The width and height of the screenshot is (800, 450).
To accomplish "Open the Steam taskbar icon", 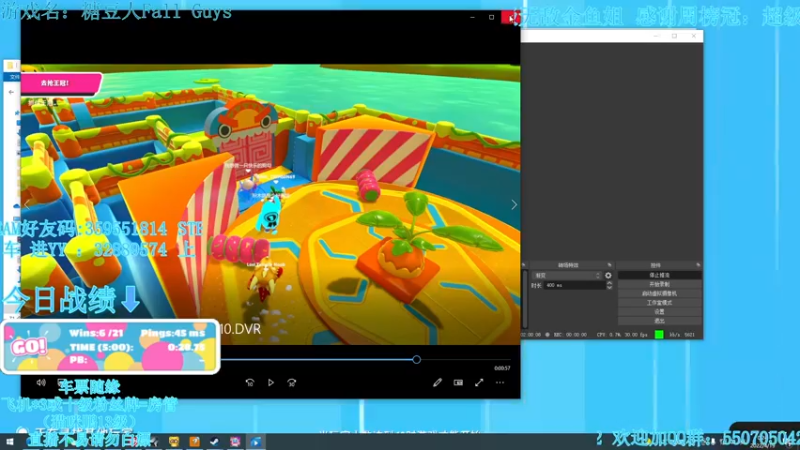I will tap(214, 442).
